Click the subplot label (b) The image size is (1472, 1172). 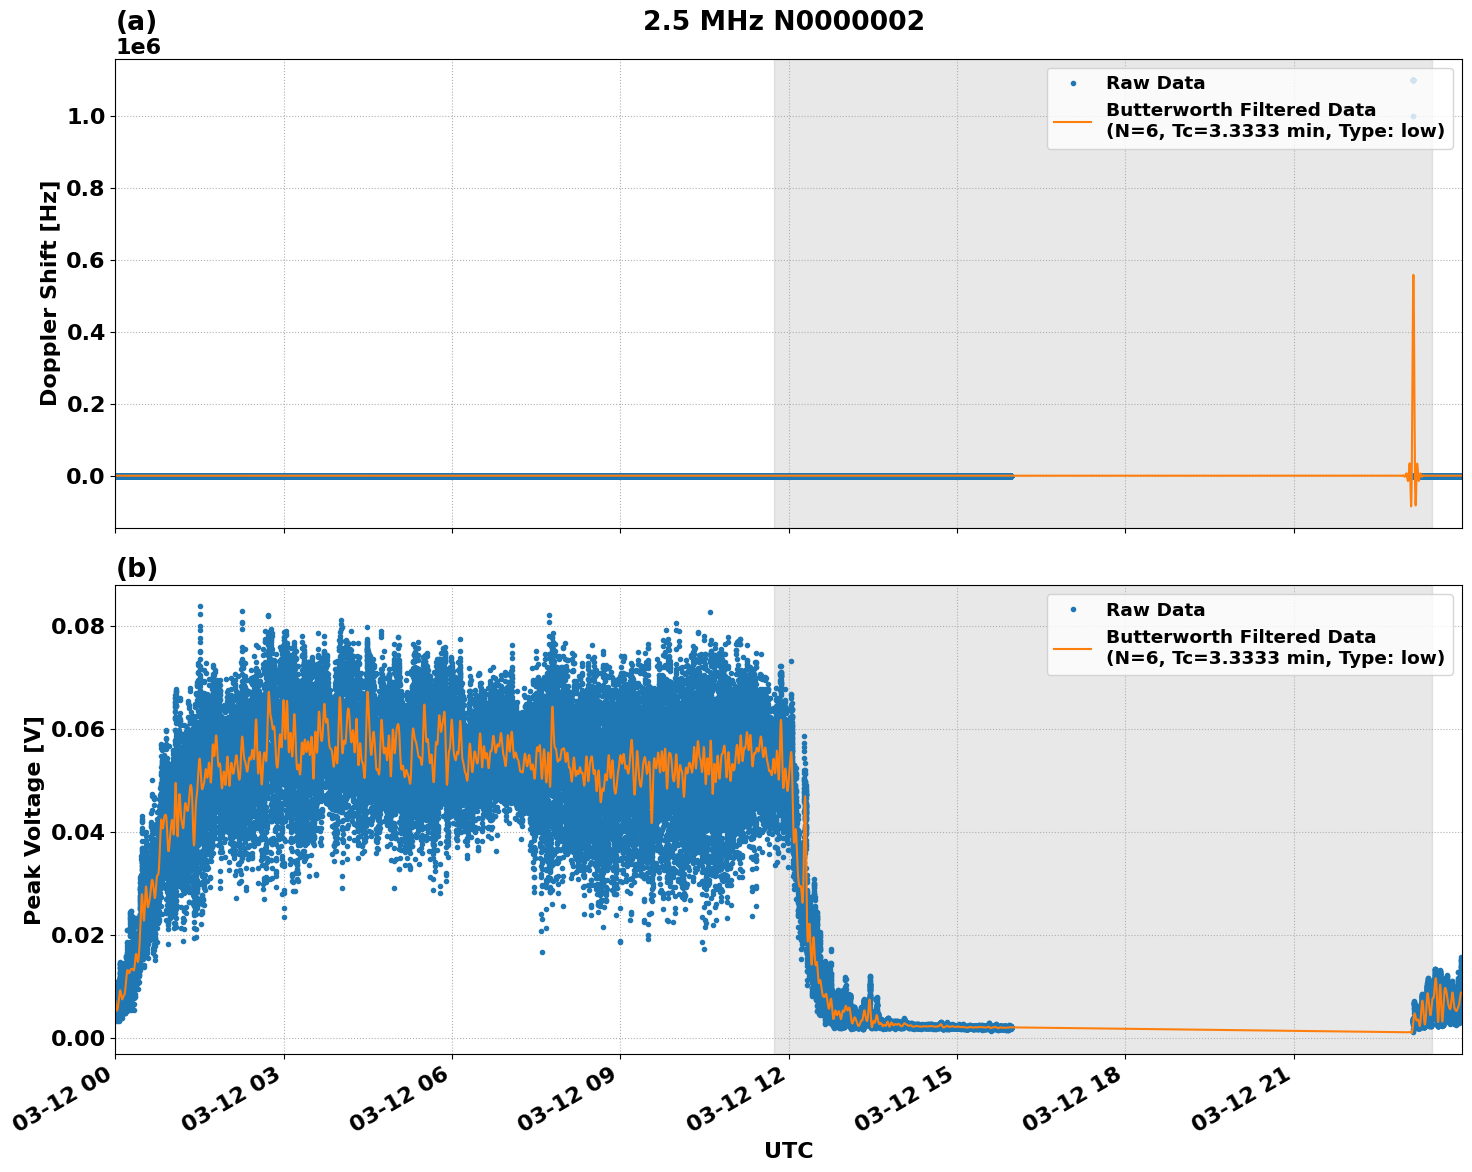click(138, 566)
